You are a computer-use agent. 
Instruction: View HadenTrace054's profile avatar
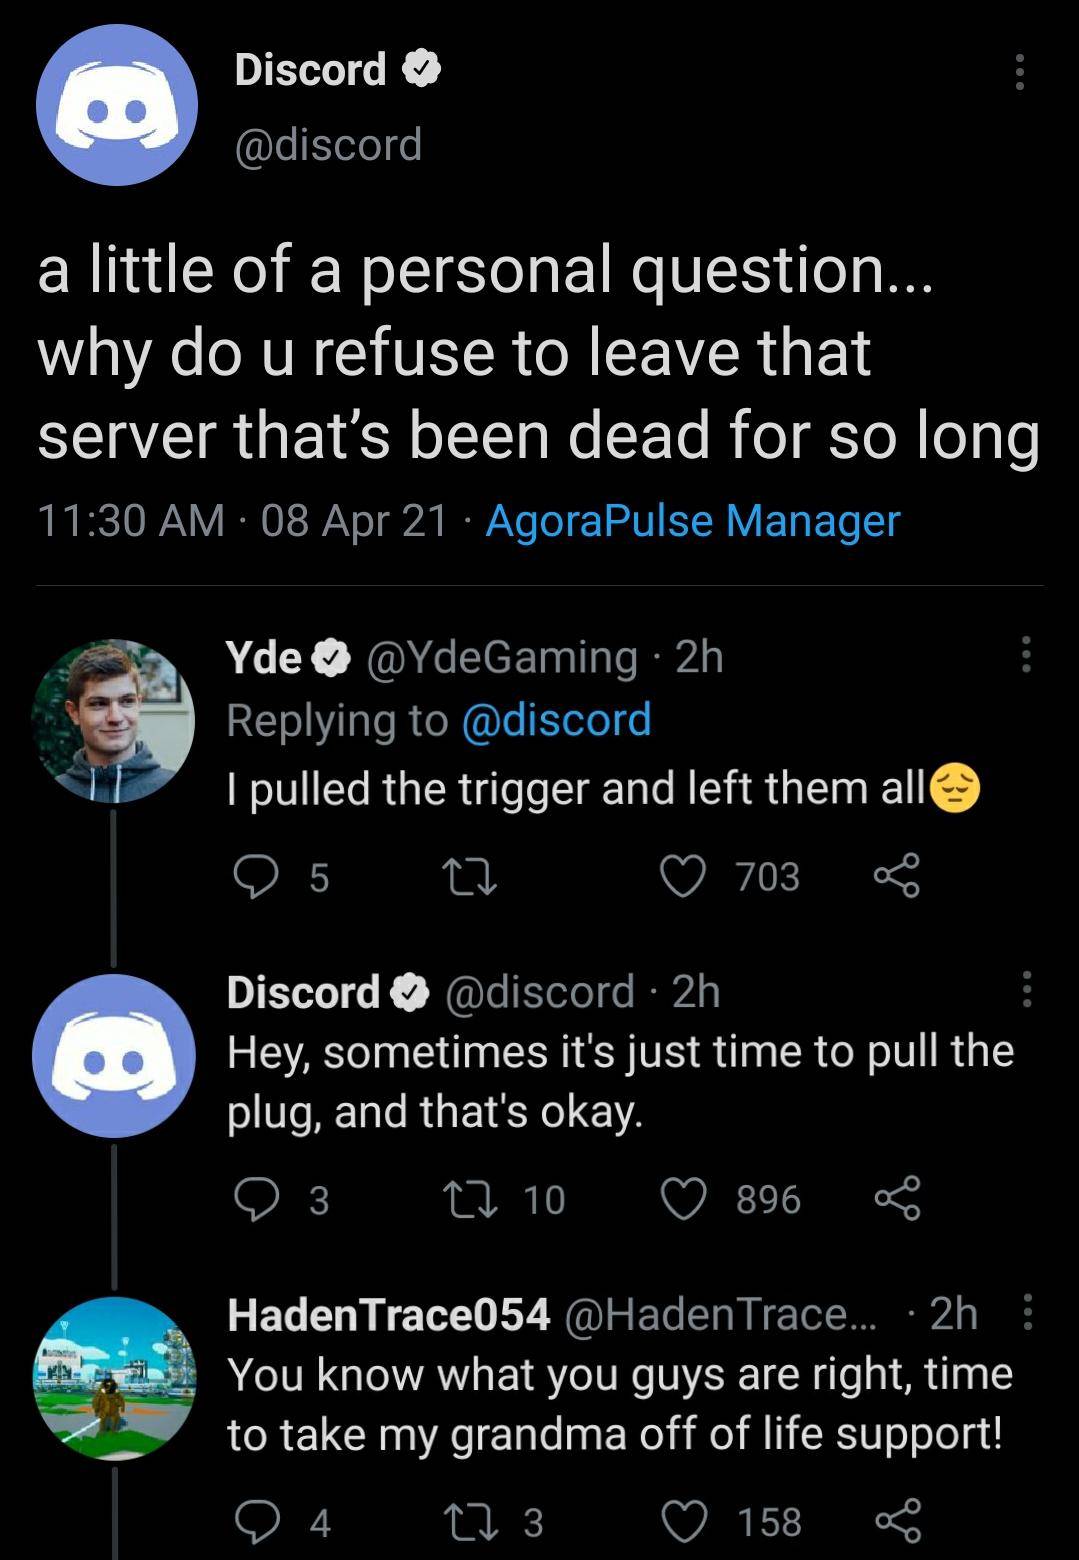tap(114, 1377)
